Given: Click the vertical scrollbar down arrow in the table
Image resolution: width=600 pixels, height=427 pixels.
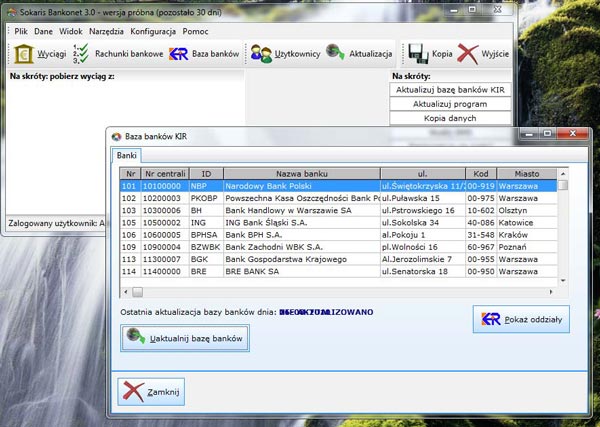Looking at the screenshot, I should (563, 281).
